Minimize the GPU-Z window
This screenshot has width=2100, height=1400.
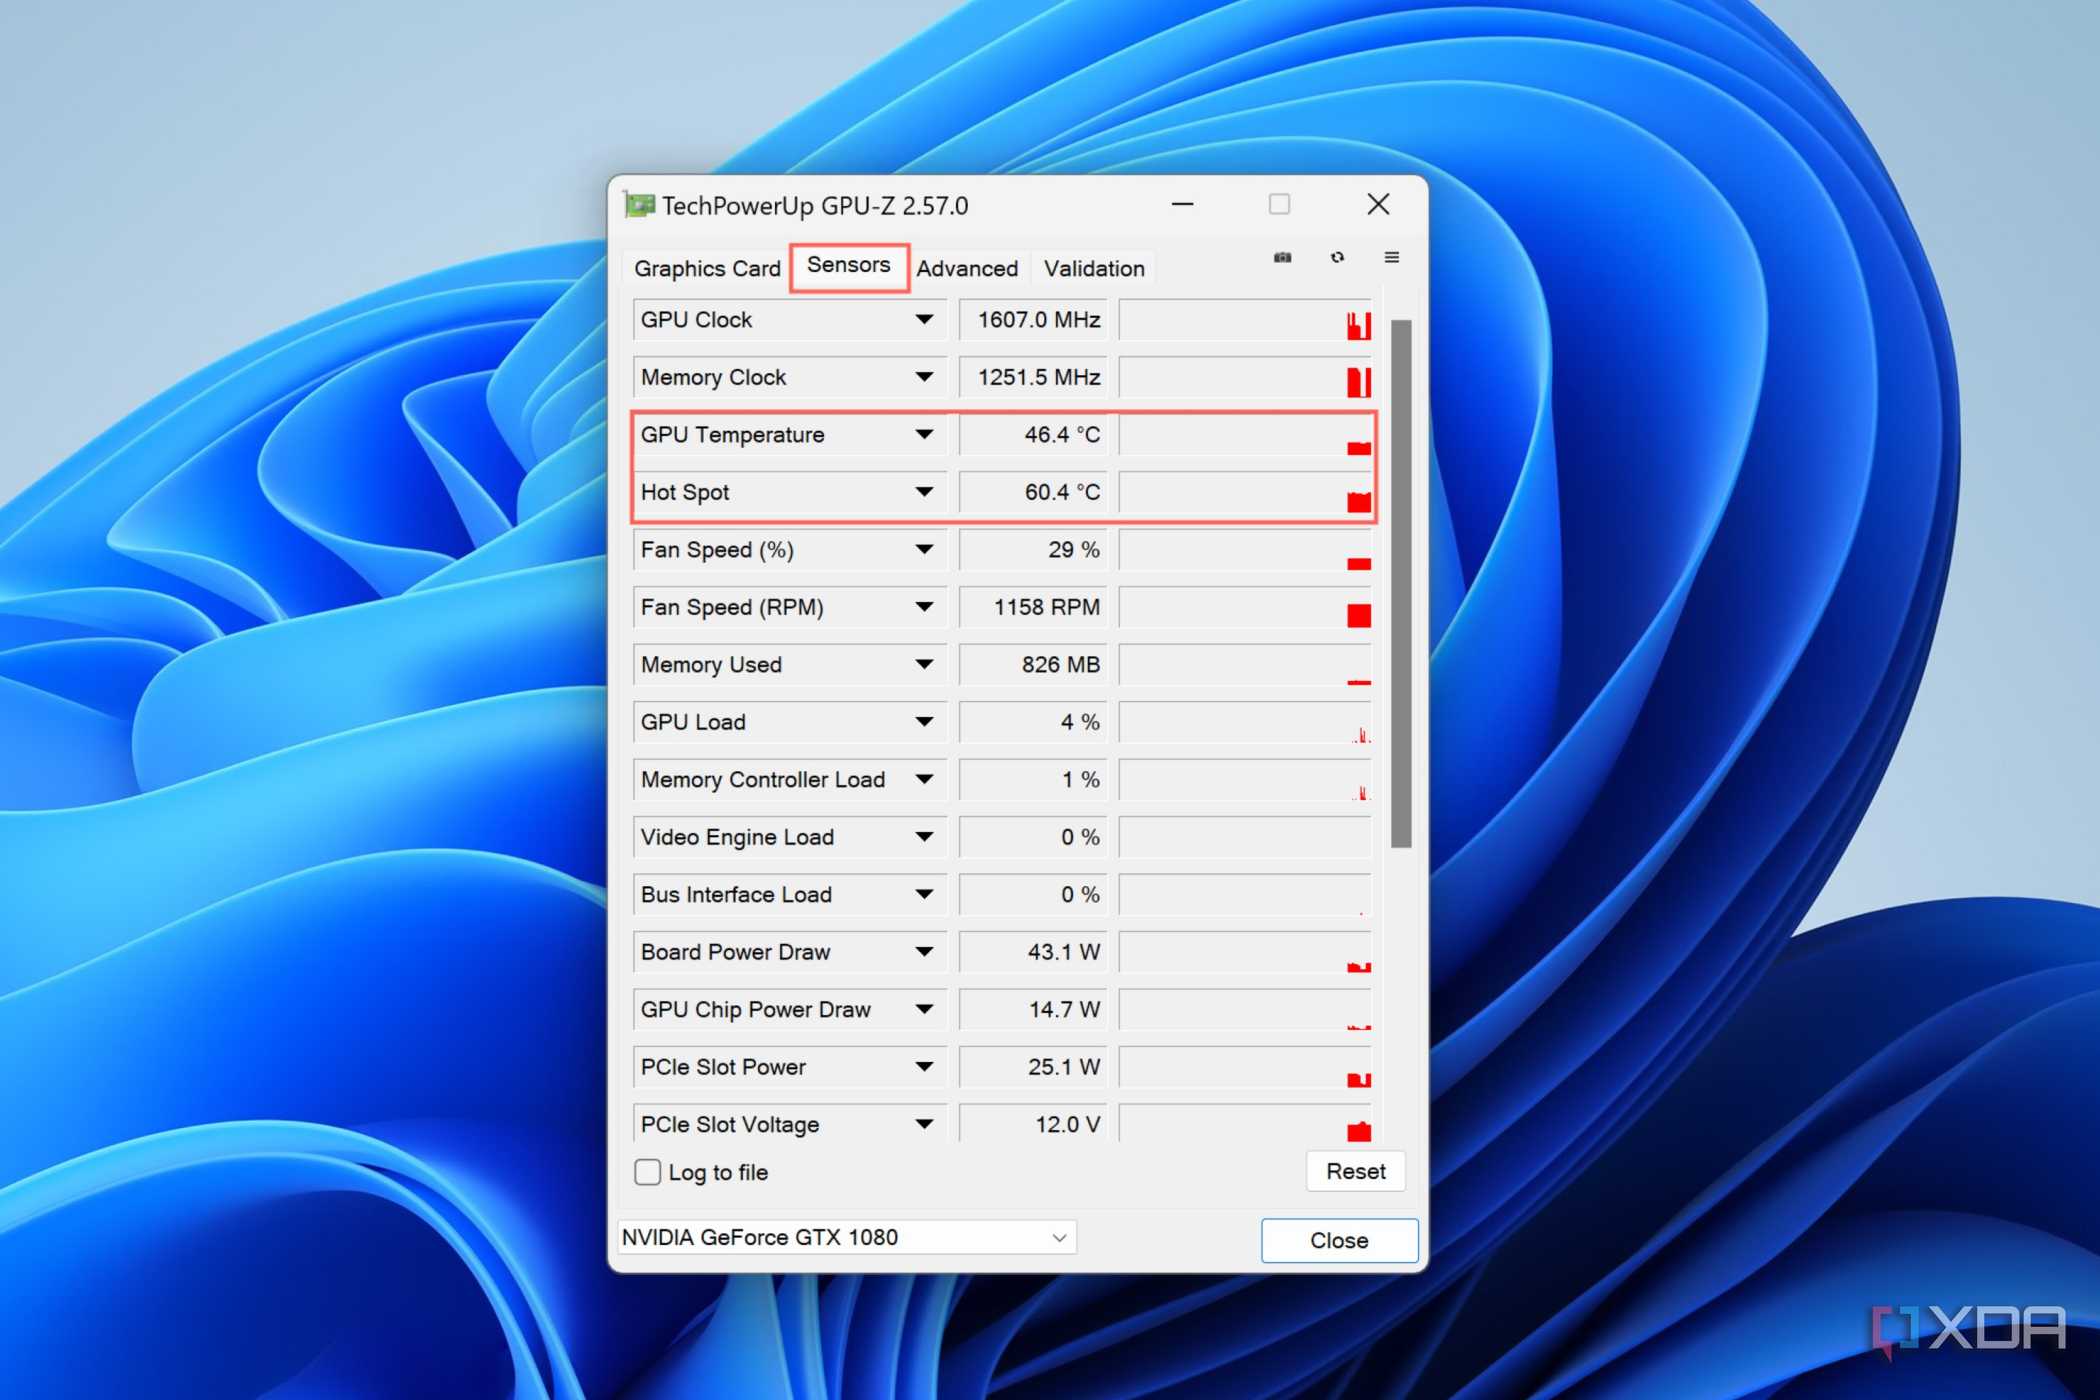click(x=1183, y=204)
